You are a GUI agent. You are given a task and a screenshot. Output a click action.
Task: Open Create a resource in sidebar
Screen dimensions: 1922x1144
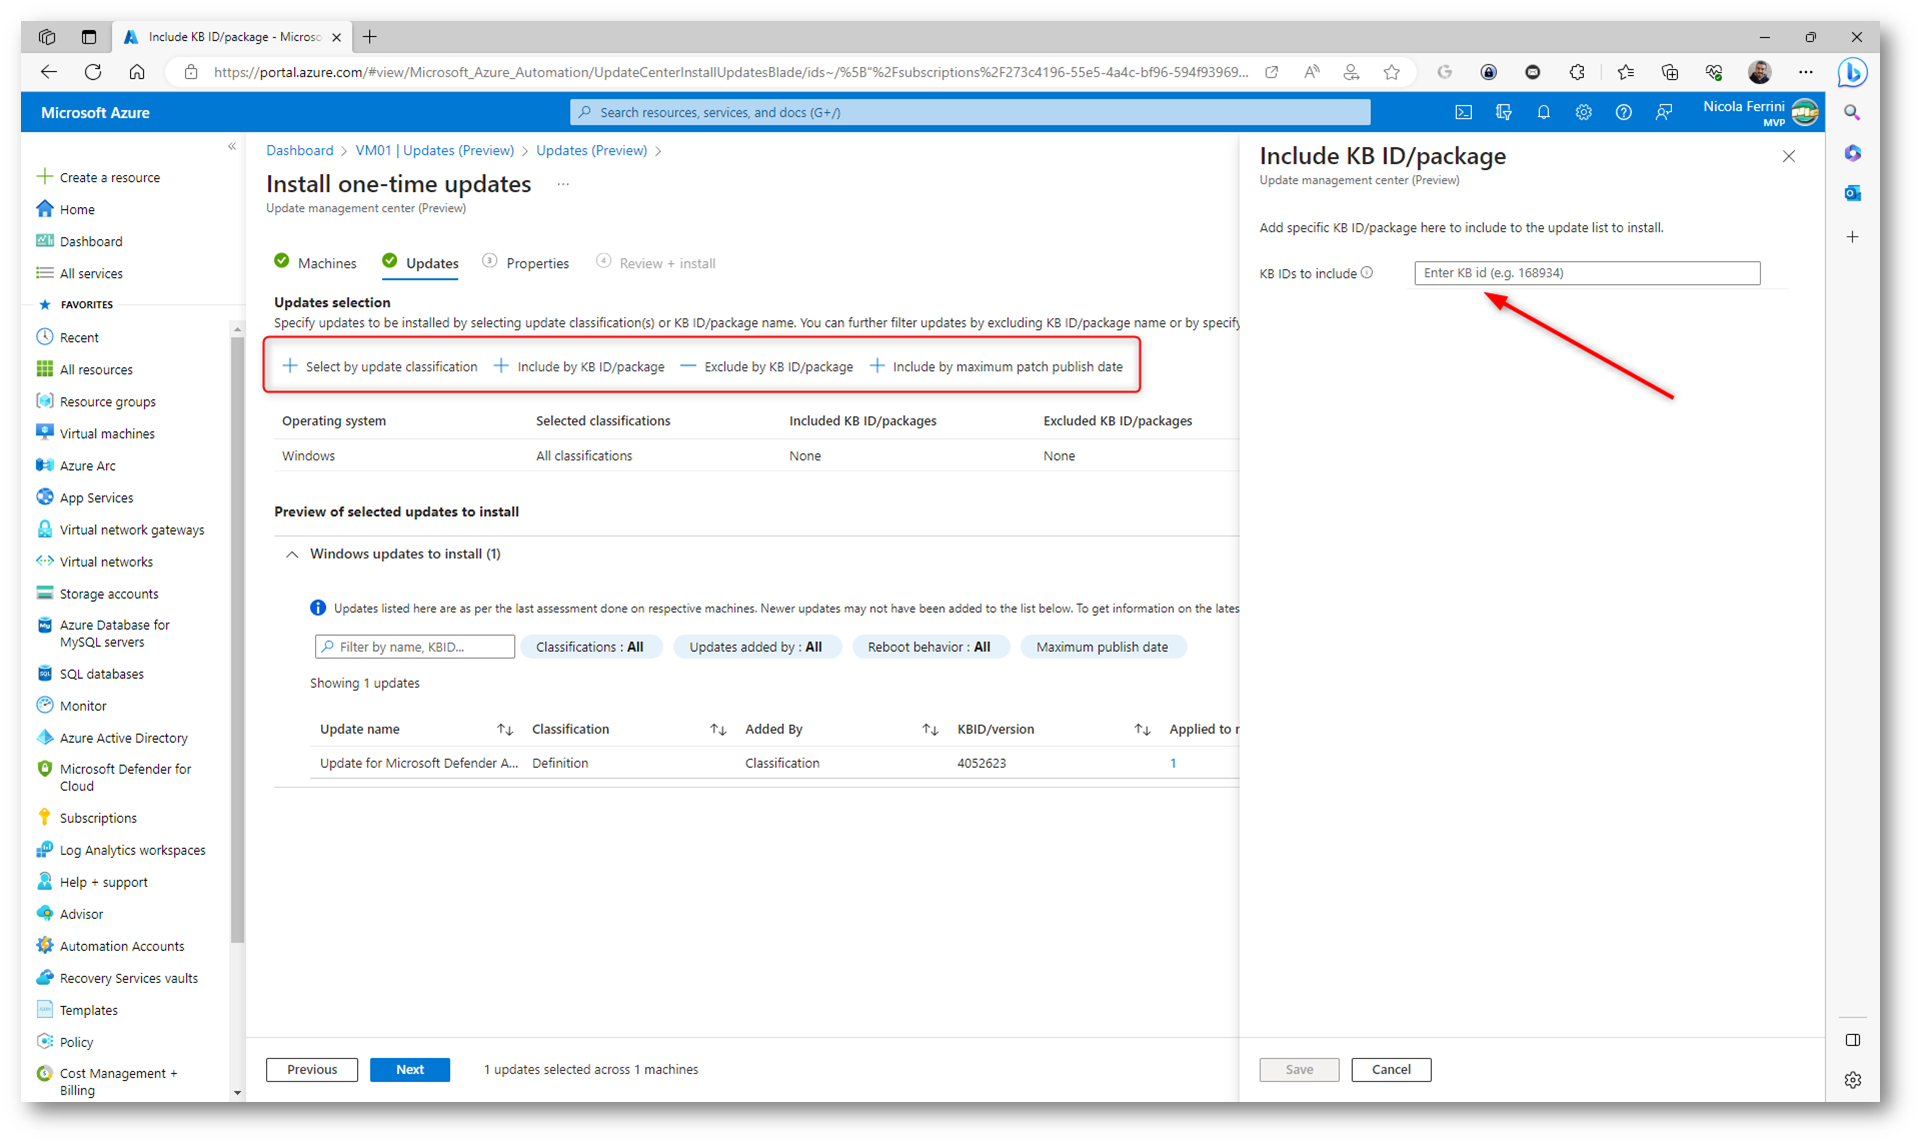point(98,177)
